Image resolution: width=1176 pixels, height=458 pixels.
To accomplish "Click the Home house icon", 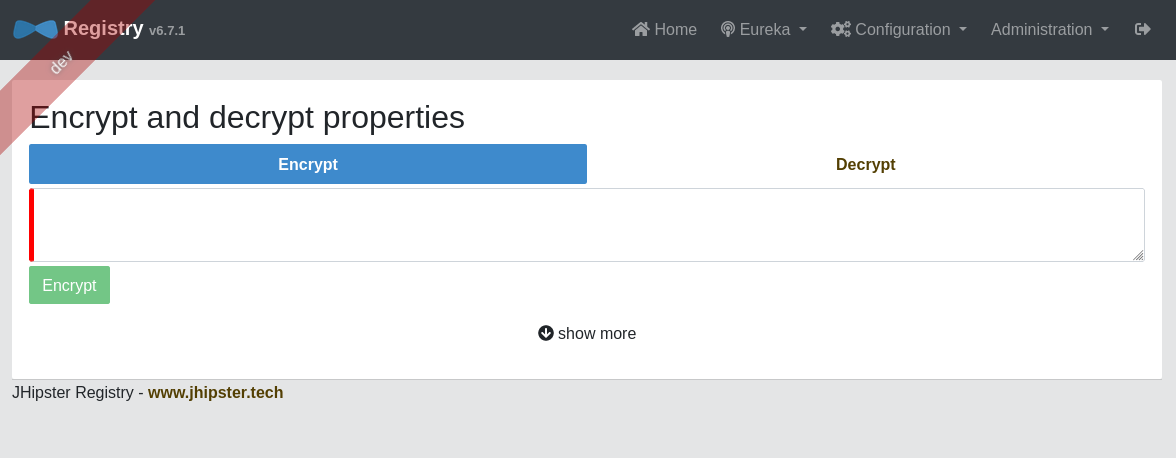I will (641, 29).
